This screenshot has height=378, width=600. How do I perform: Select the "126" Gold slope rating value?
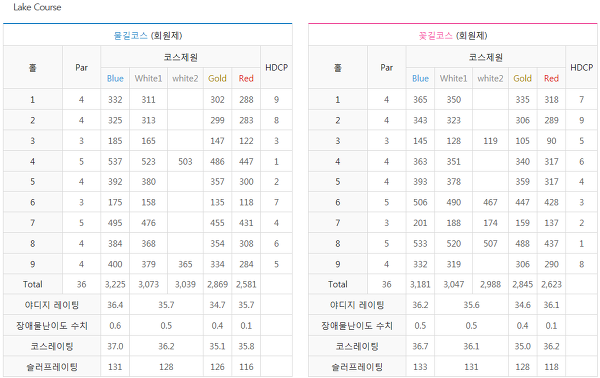pyautogui.click(x=217, y=367)
